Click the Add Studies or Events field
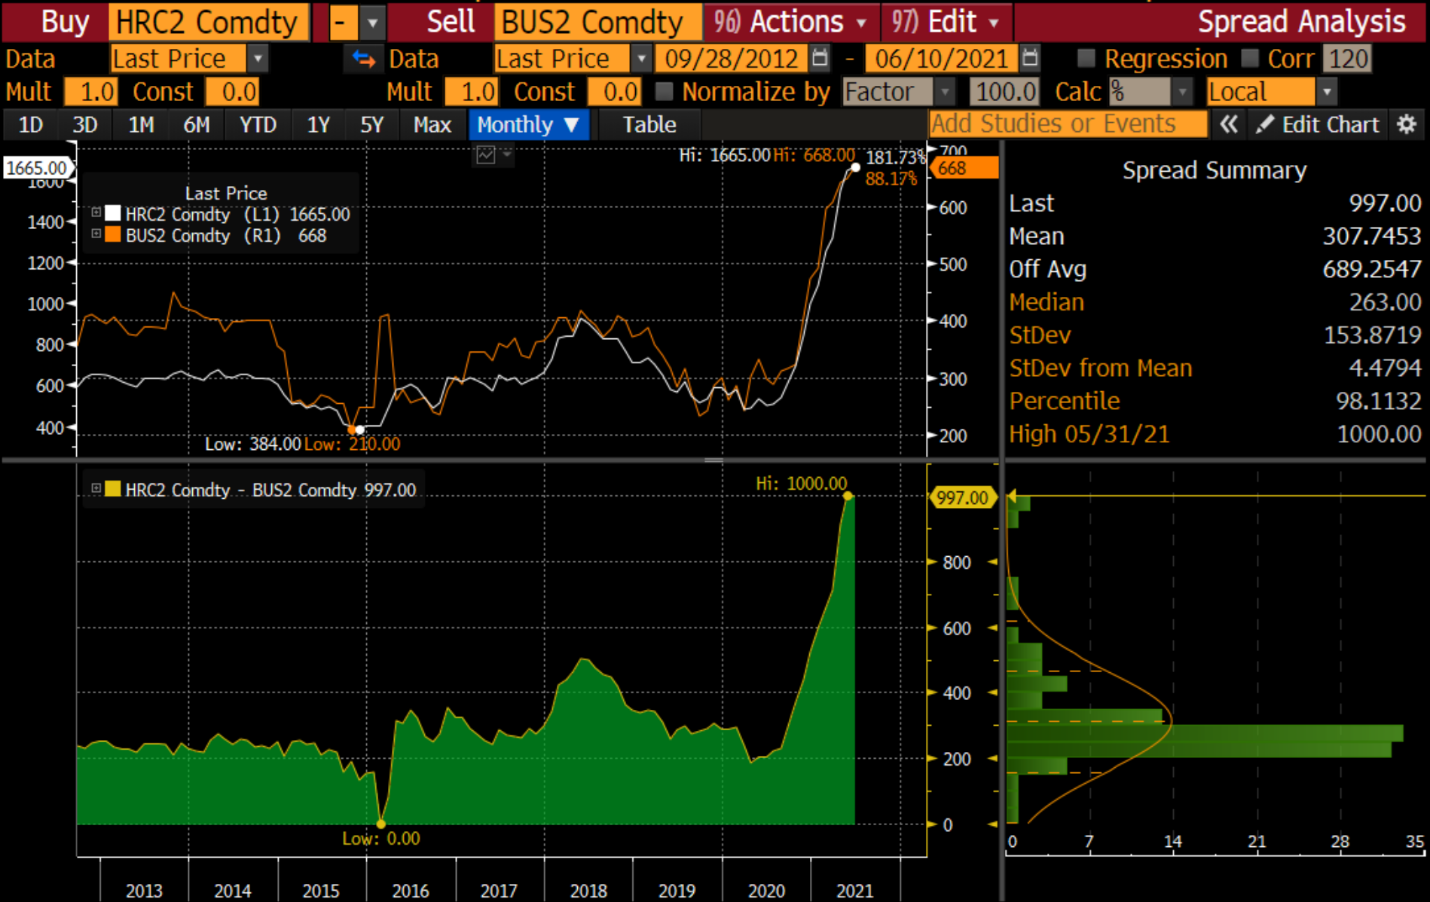Image resolution: width=1430 pixels, height=902 pixels. pyautogui.click(x=1067, y=124)
